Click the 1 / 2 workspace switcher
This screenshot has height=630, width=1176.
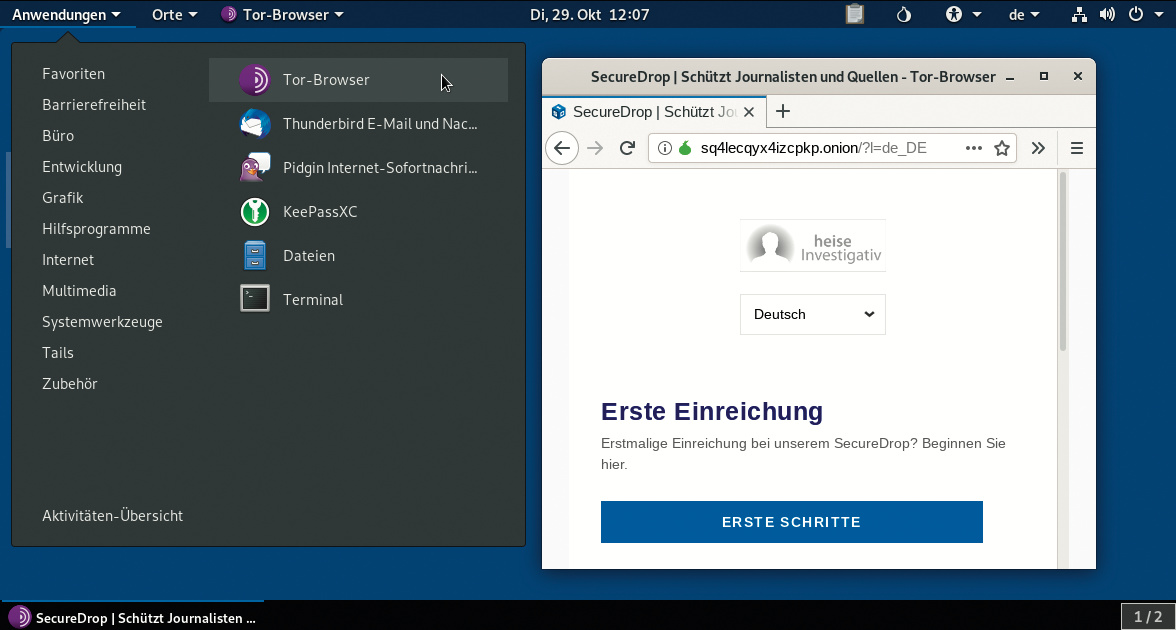(x=1148, y=617)
